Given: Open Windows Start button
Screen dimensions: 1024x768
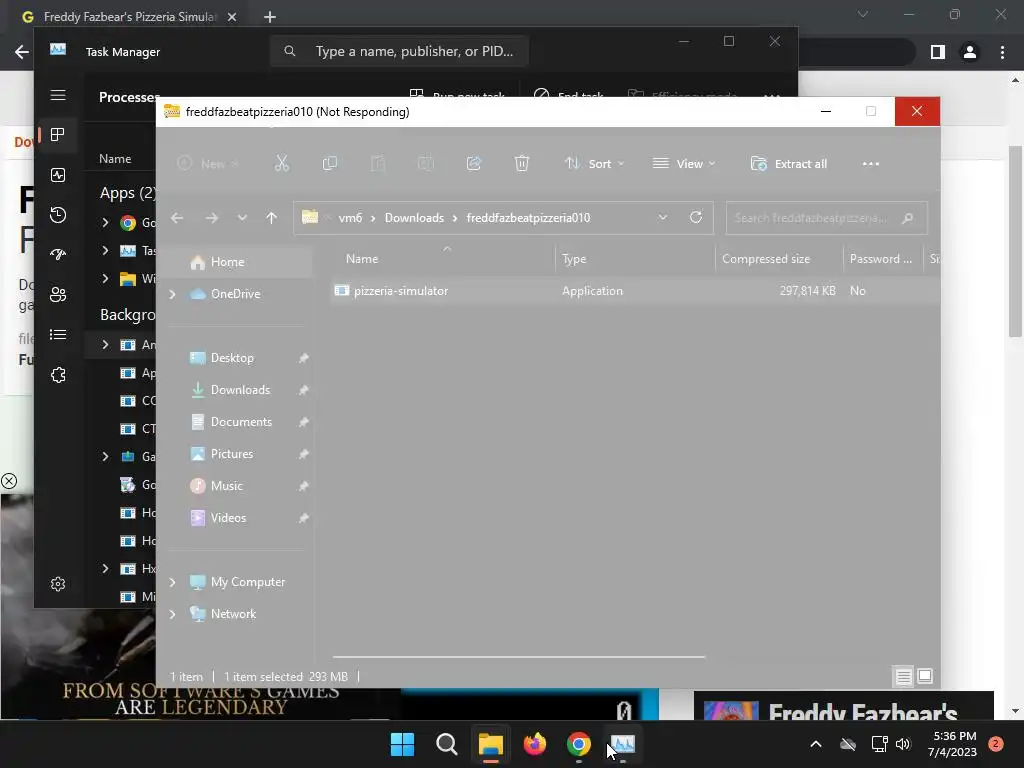Looking at the screenshot, I should pos(402,744).
